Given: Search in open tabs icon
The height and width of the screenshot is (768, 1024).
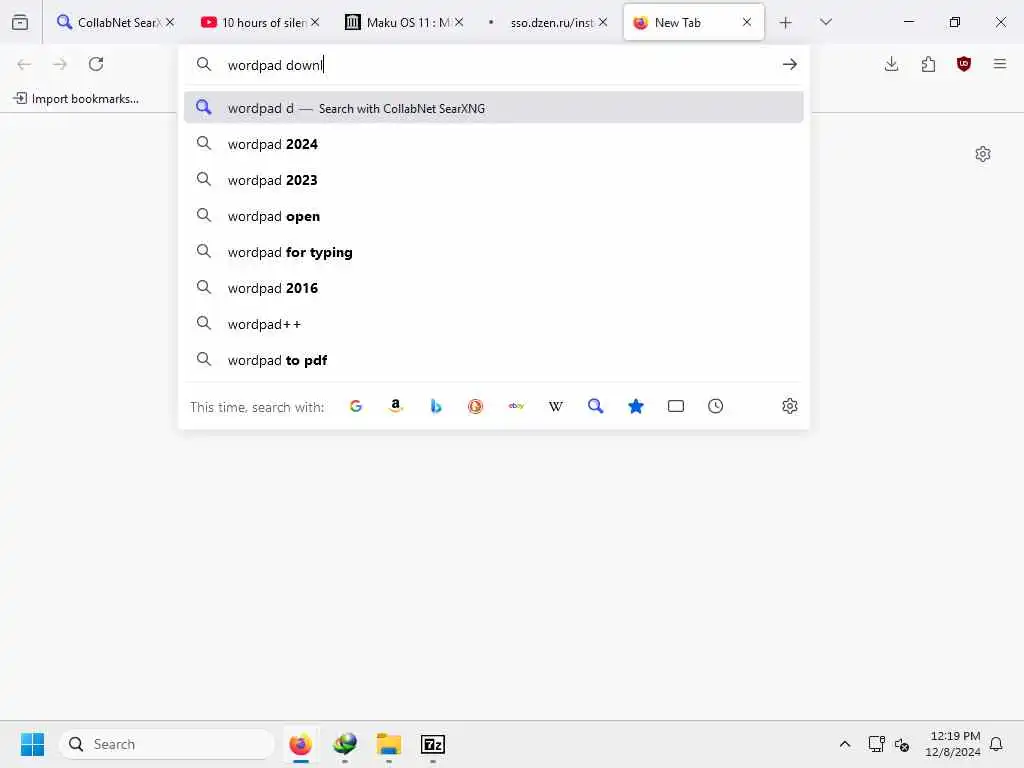Looking at the screenshot, I should [676, 406].
